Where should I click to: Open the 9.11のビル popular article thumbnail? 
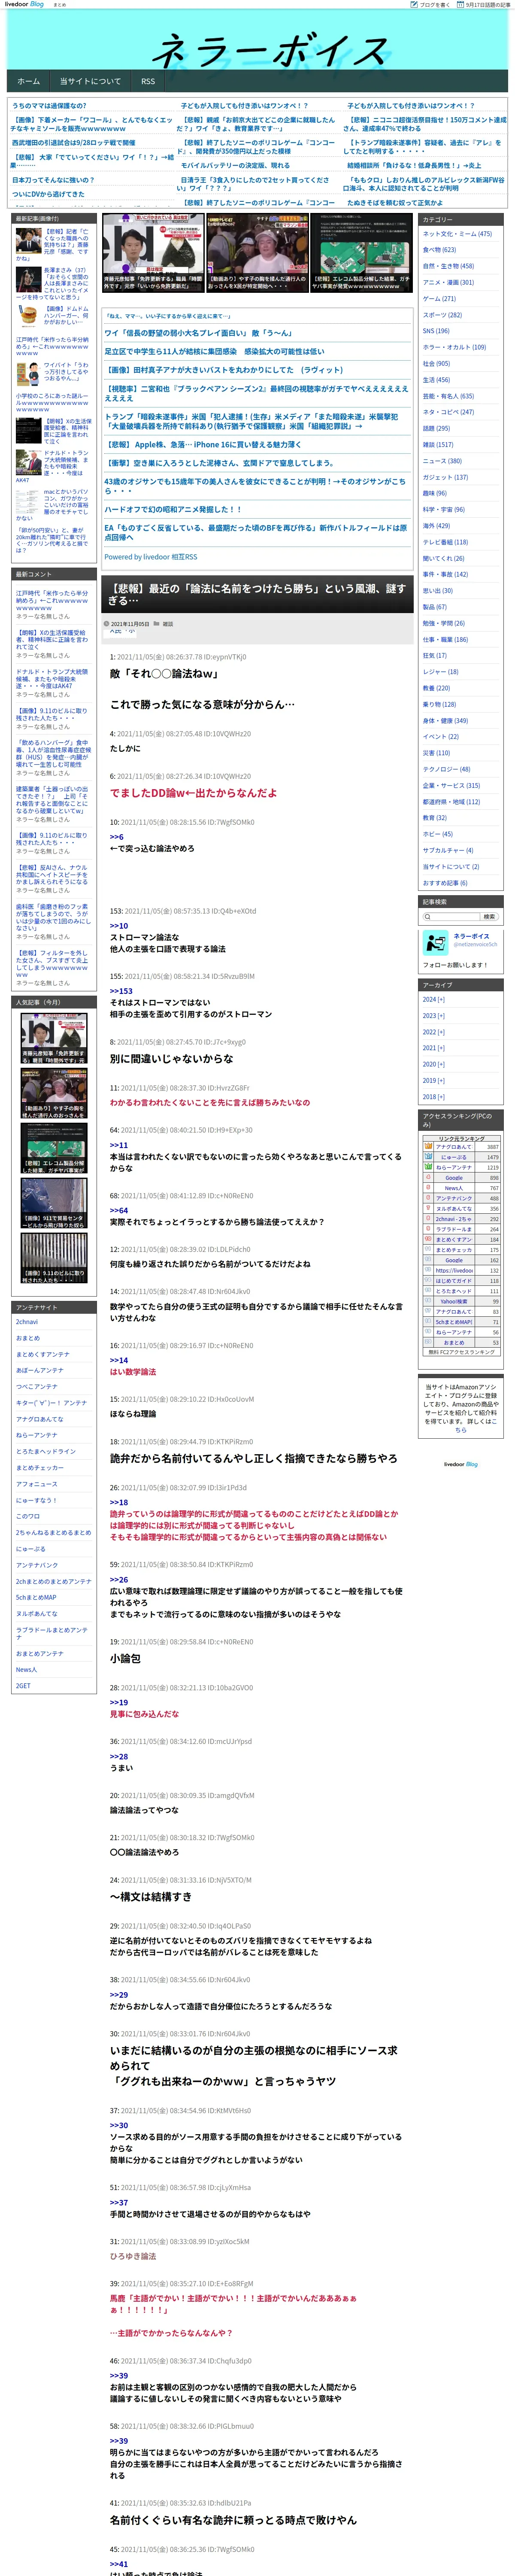[54, 1258]
